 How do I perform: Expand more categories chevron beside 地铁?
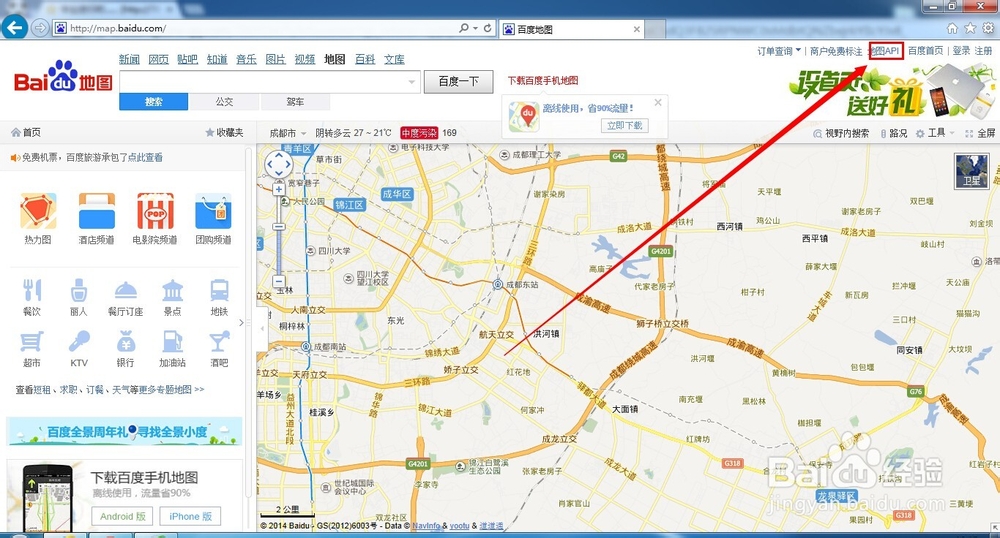coord(240,323)
